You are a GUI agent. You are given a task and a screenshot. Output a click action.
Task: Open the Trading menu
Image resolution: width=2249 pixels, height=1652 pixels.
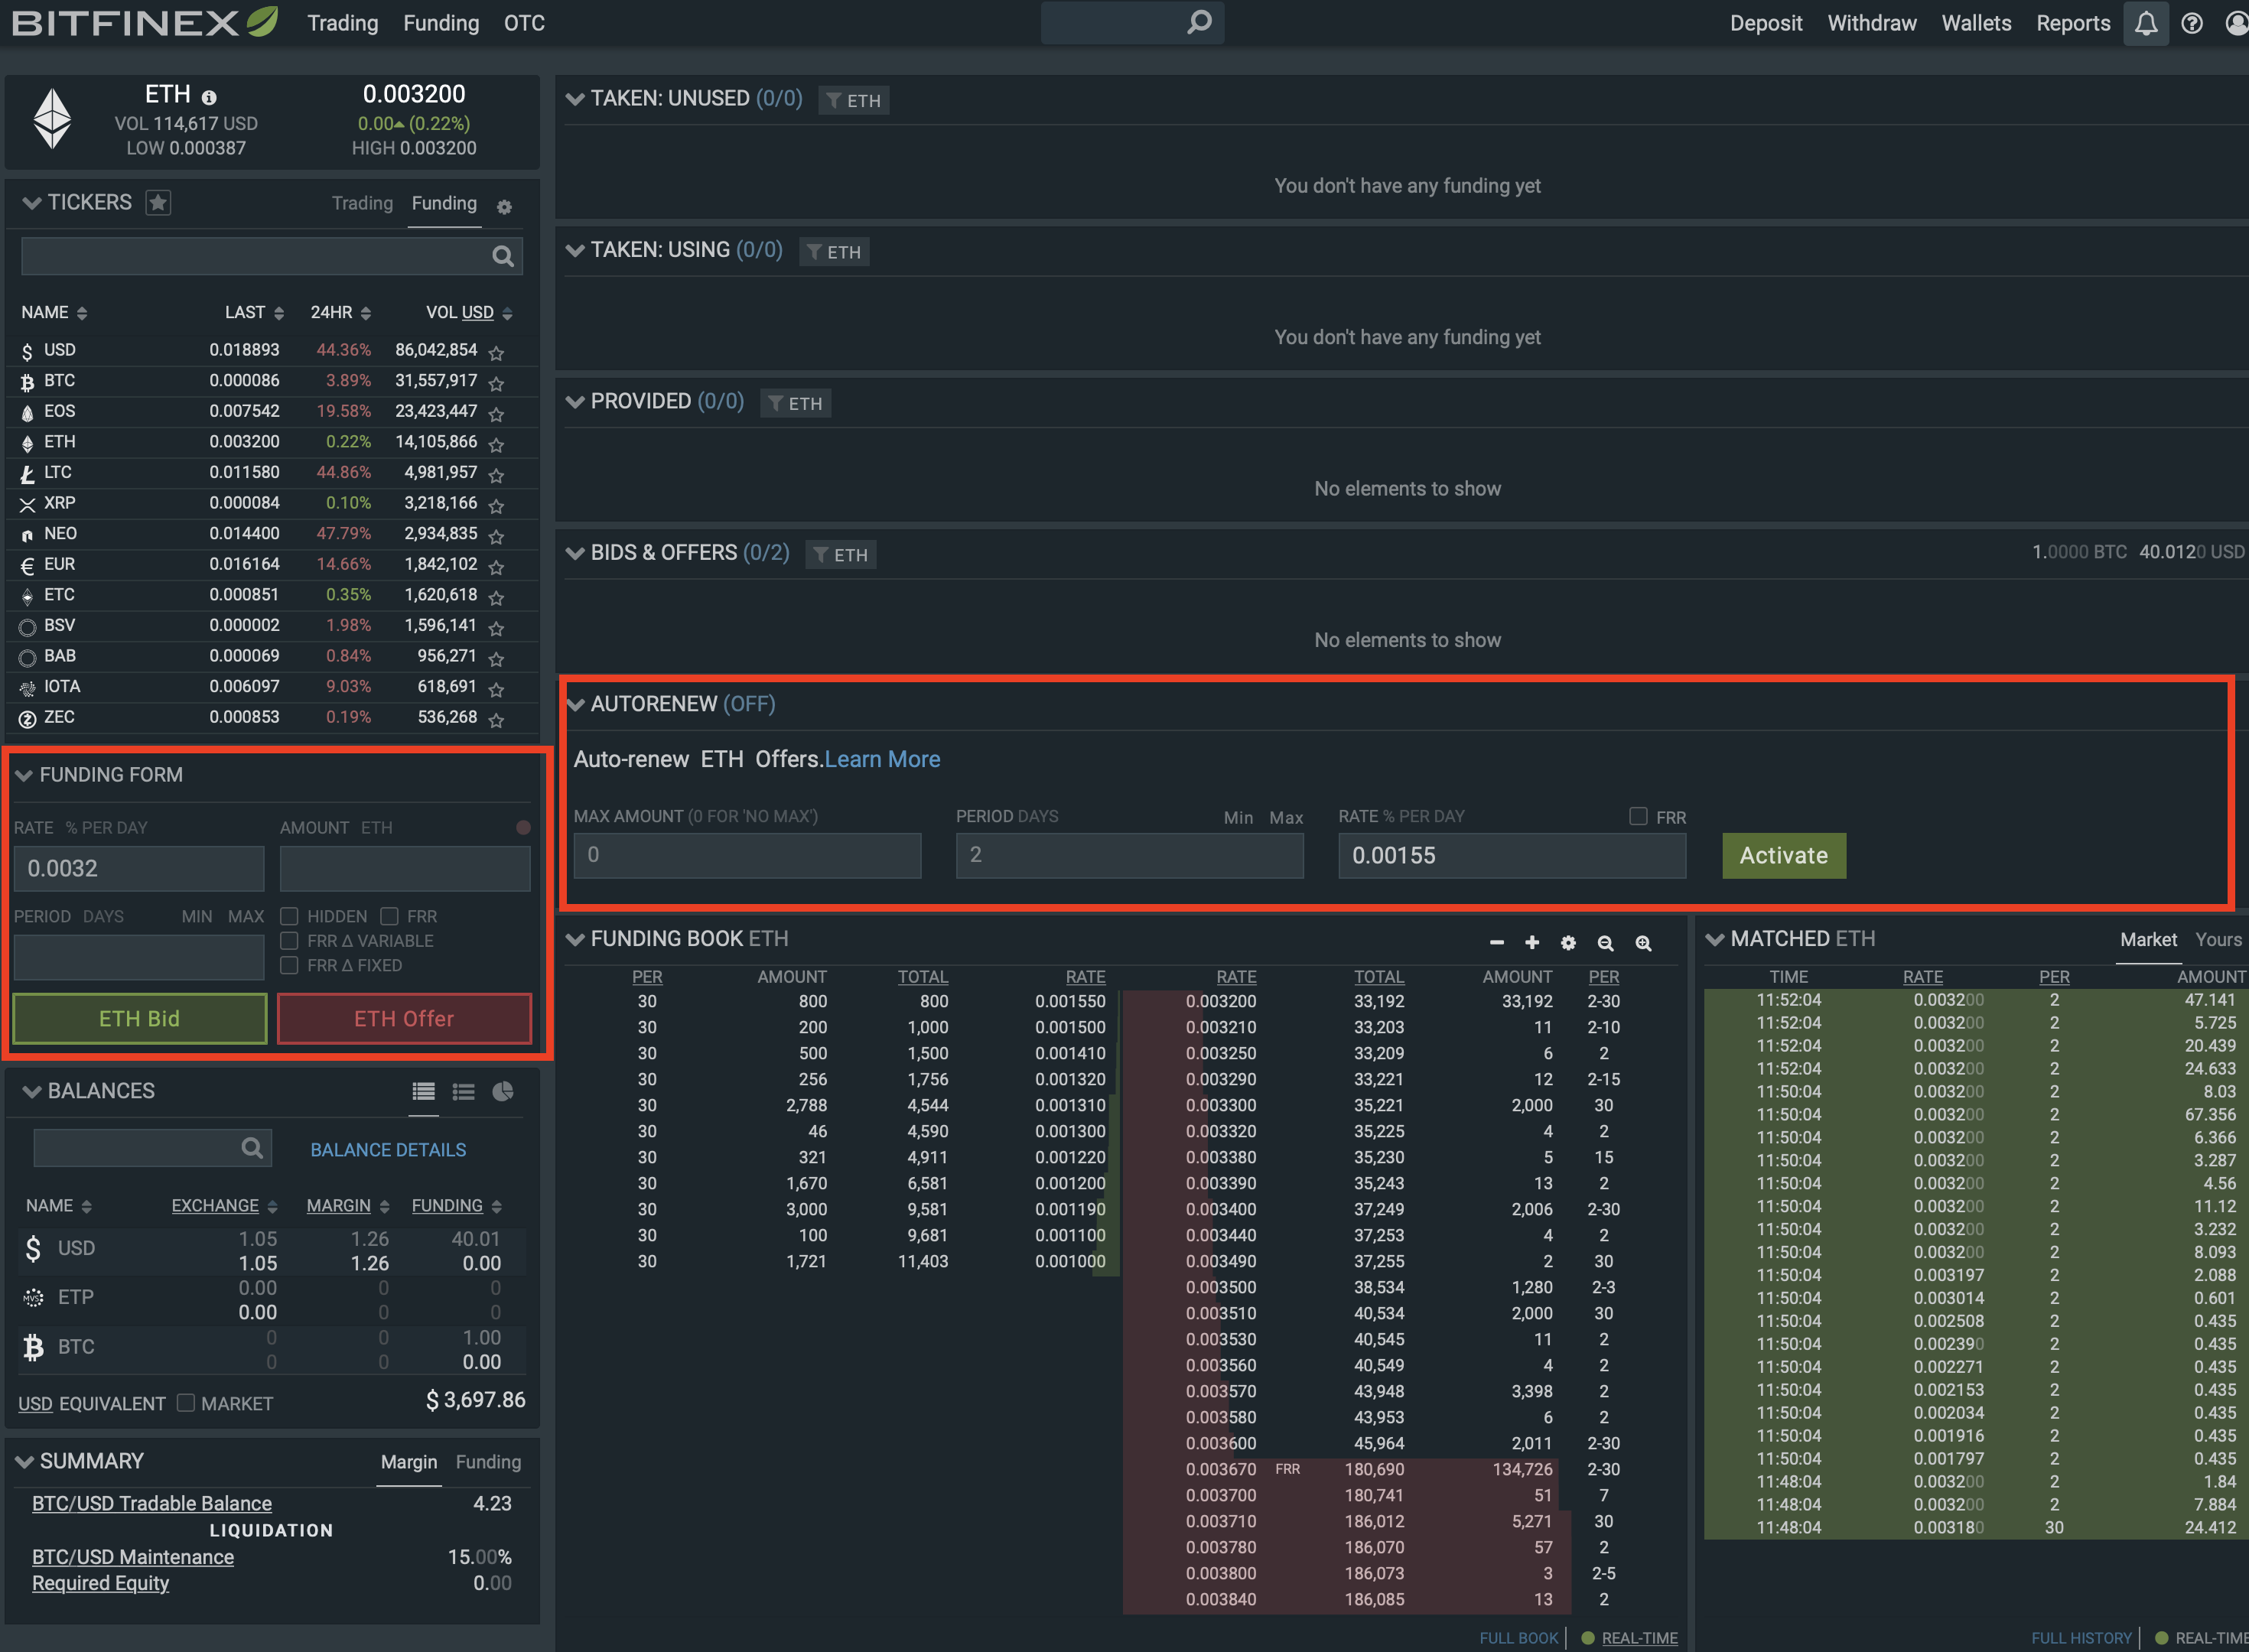[342, 23]
